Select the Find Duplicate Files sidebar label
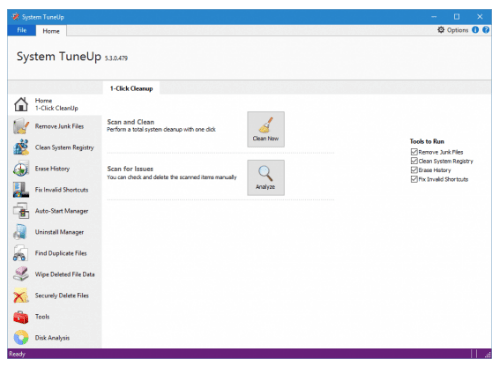Screen dimensions: 498x367 click(61, 253)
